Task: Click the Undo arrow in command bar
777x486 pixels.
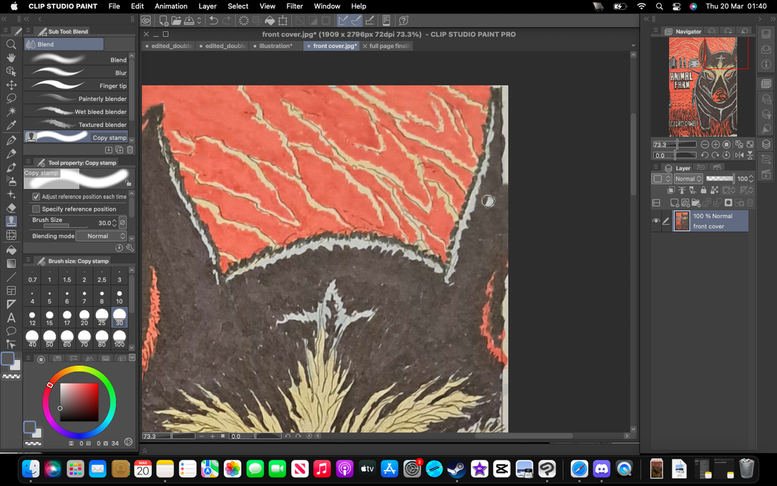Action: [214, 20]
